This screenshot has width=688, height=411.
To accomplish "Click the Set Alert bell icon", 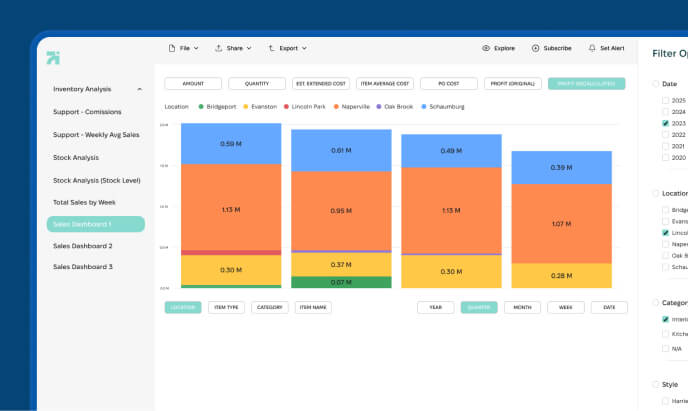I will pos(591,48).
